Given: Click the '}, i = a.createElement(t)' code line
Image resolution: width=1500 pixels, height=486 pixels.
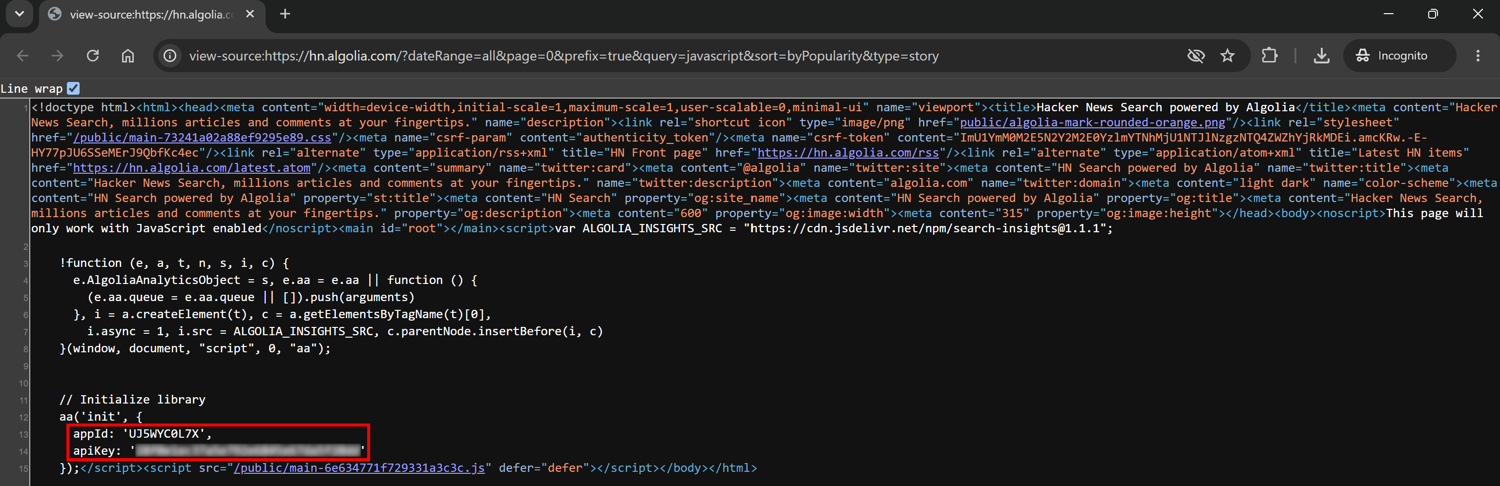Looking at the screenshot, I should tap(283, 314).
